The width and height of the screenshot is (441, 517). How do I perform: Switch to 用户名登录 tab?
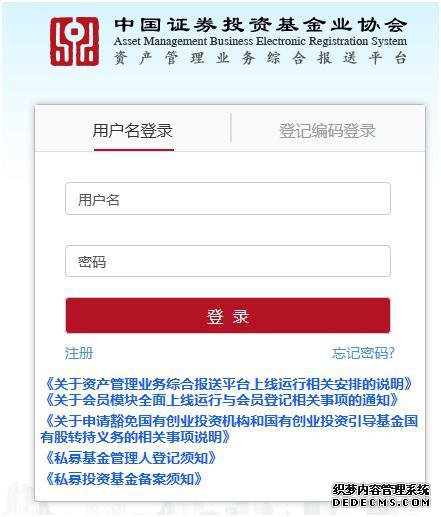[x=133, y=130]
